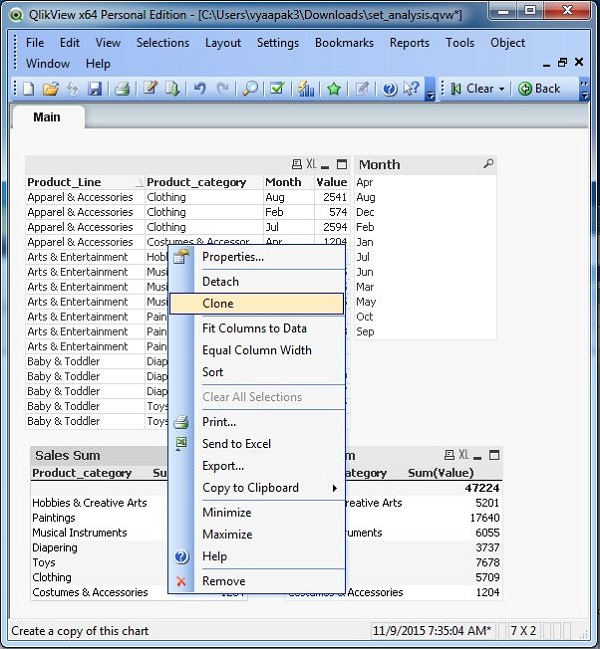Viewport: 600px width, 649px height.
Task: Open the Clear button dropdown arrow
Action: (x=502, y=89)
